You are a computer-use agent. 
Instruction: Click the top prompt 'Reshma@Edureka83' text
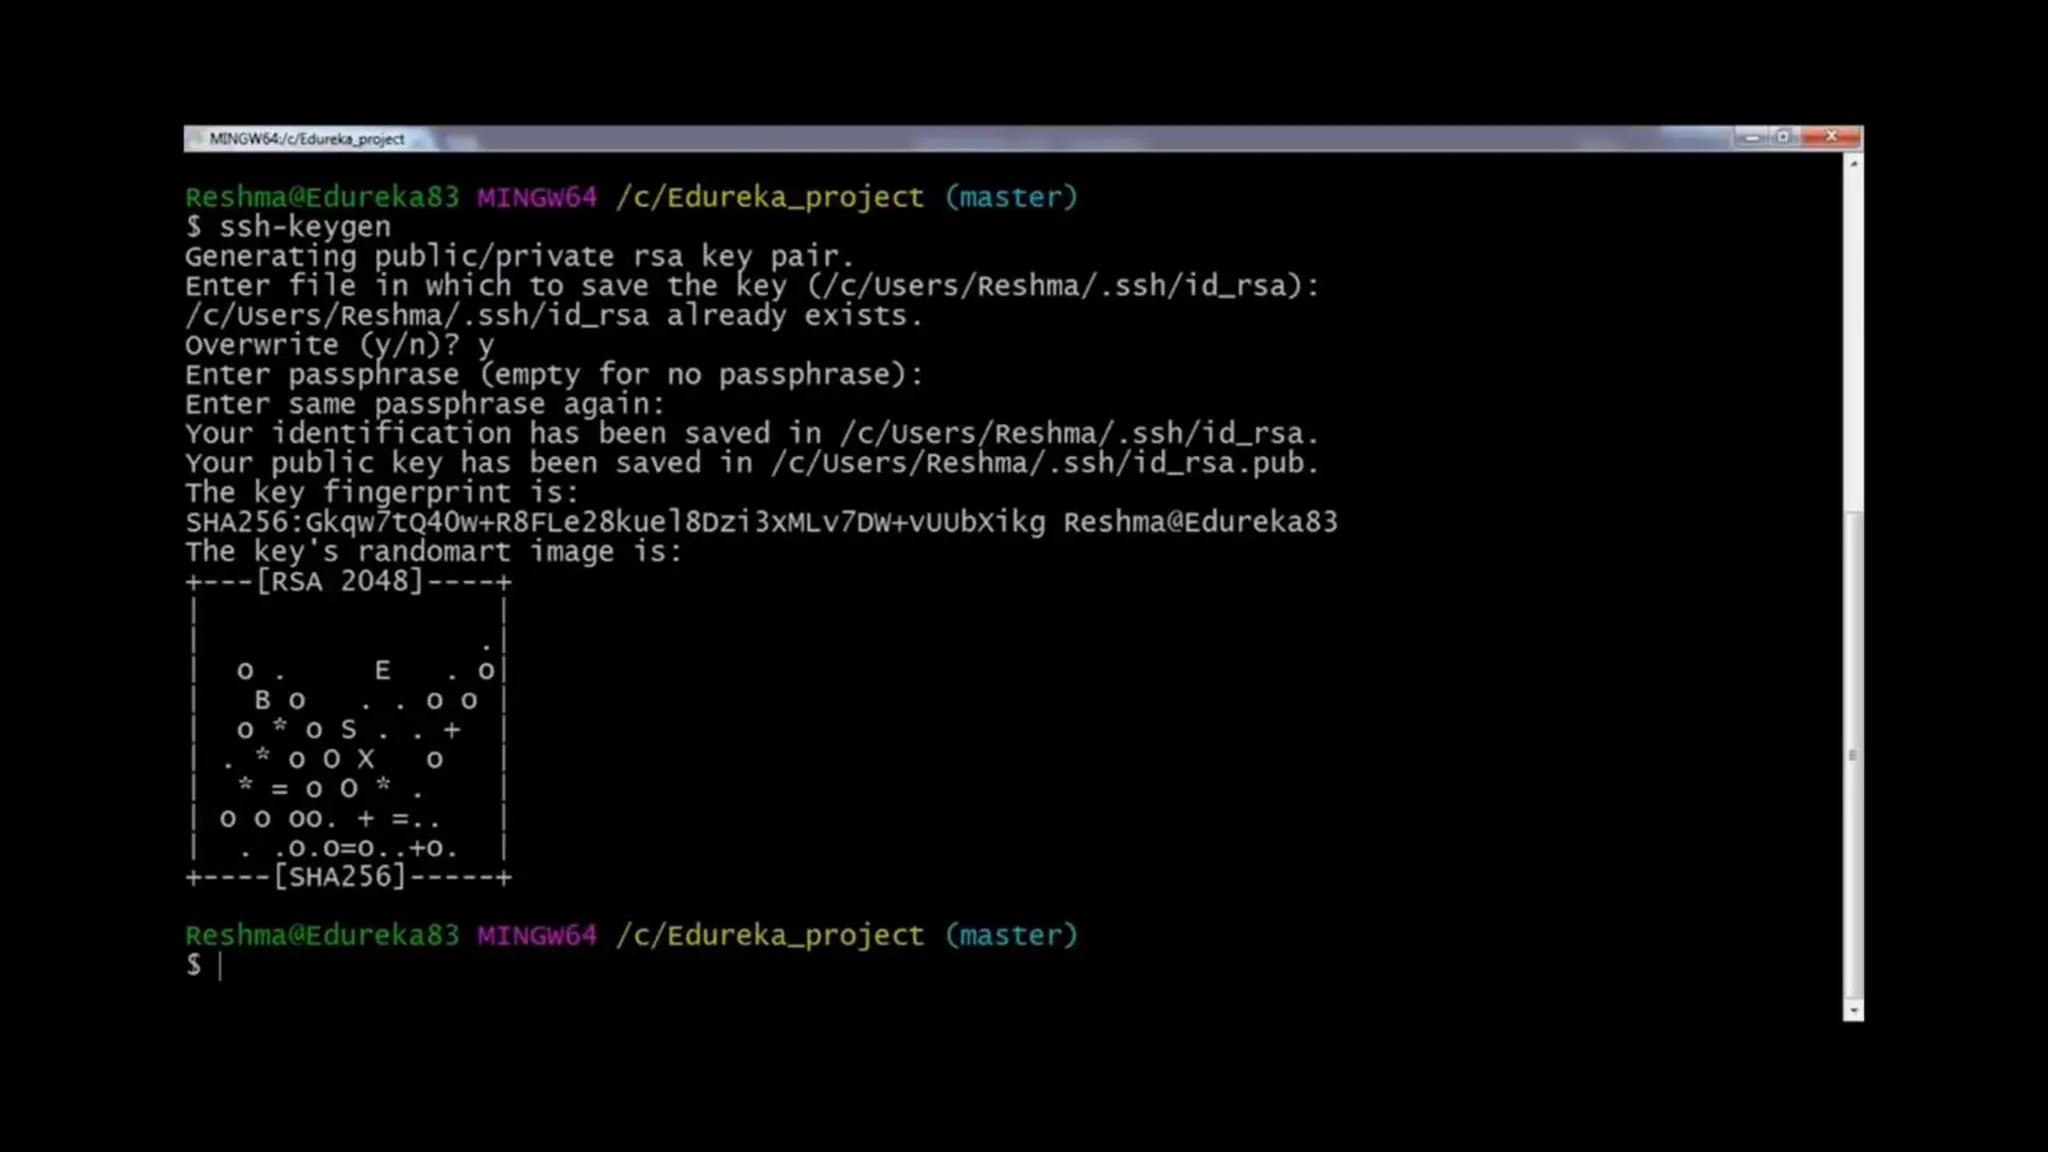click(322, 198)
